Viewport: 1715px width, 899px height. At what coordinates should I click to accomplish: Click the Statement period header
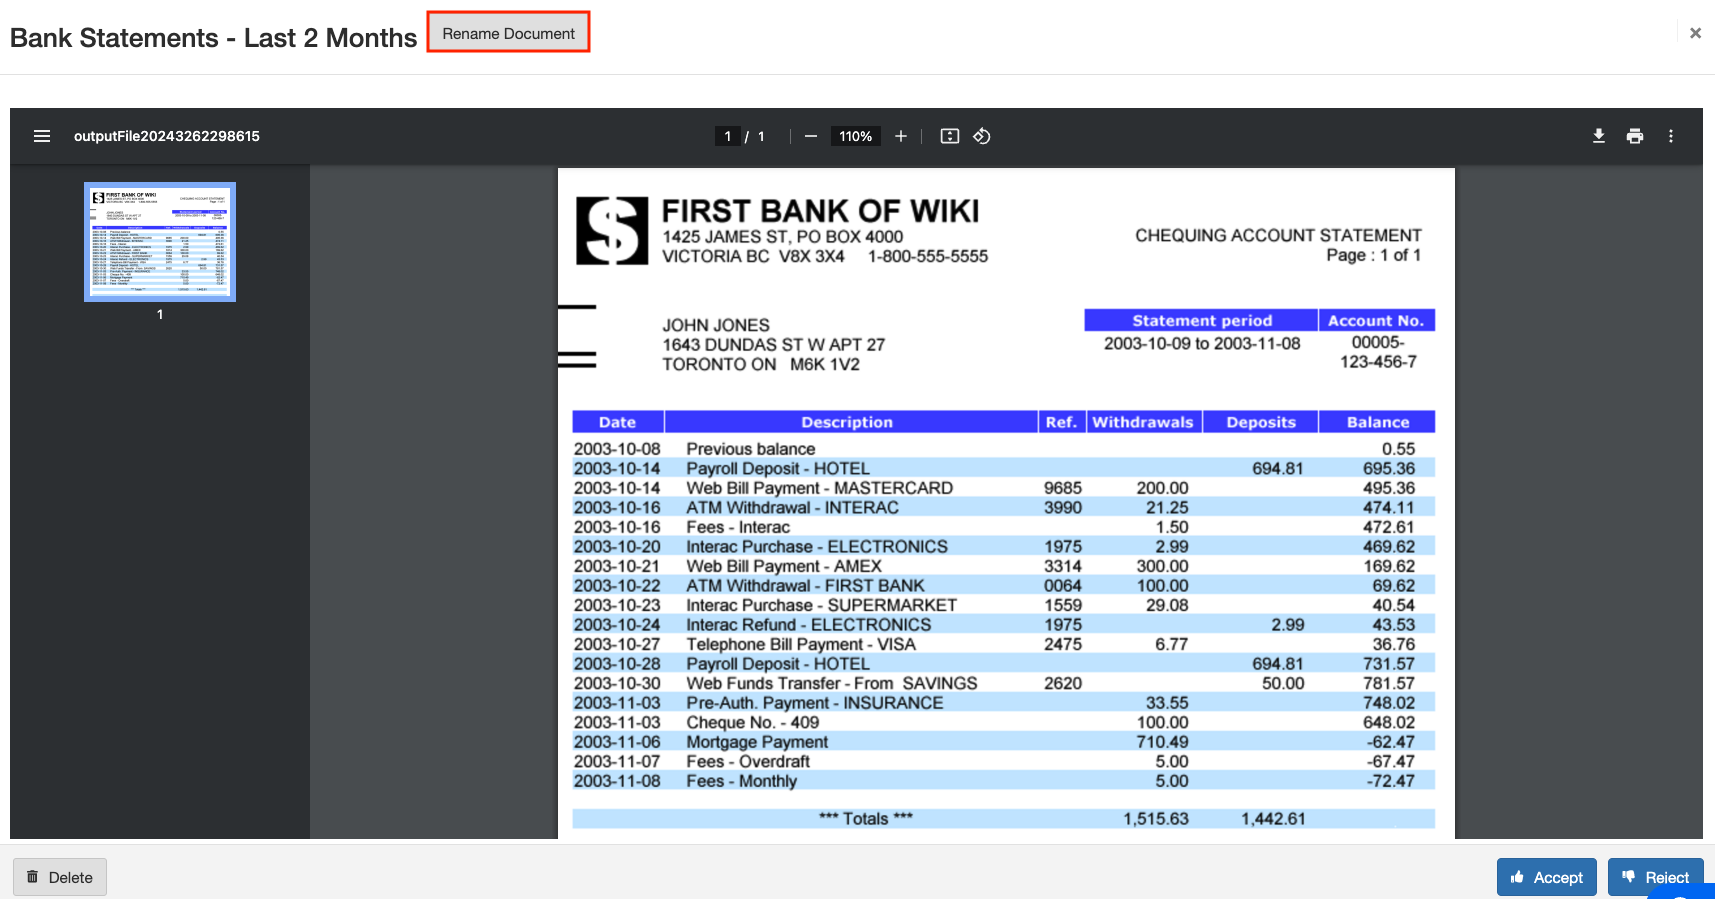tap(1201, 320)
